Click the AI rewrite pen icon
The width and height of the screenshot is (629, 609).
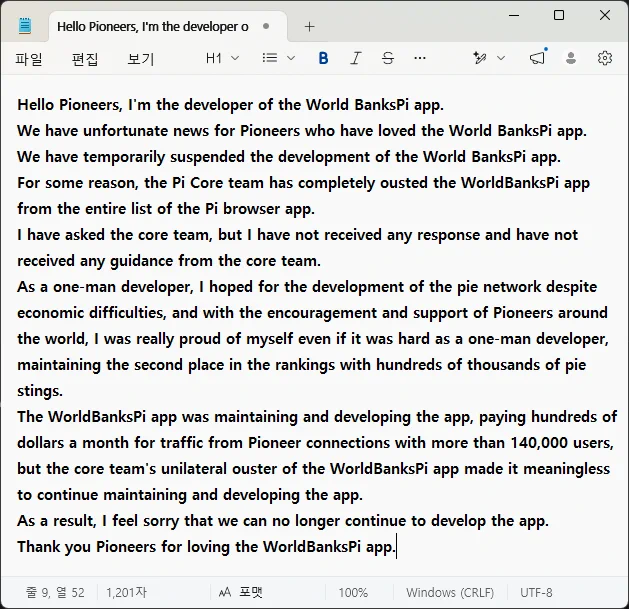pos(480,59)
